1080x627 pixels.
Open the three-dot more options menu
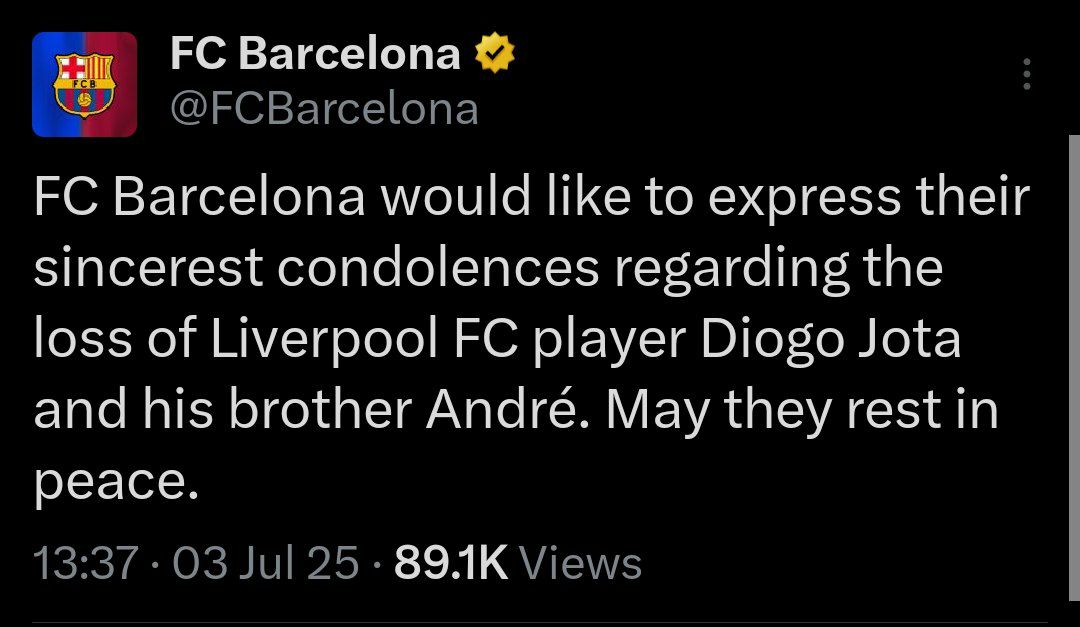pos(1026,75)
